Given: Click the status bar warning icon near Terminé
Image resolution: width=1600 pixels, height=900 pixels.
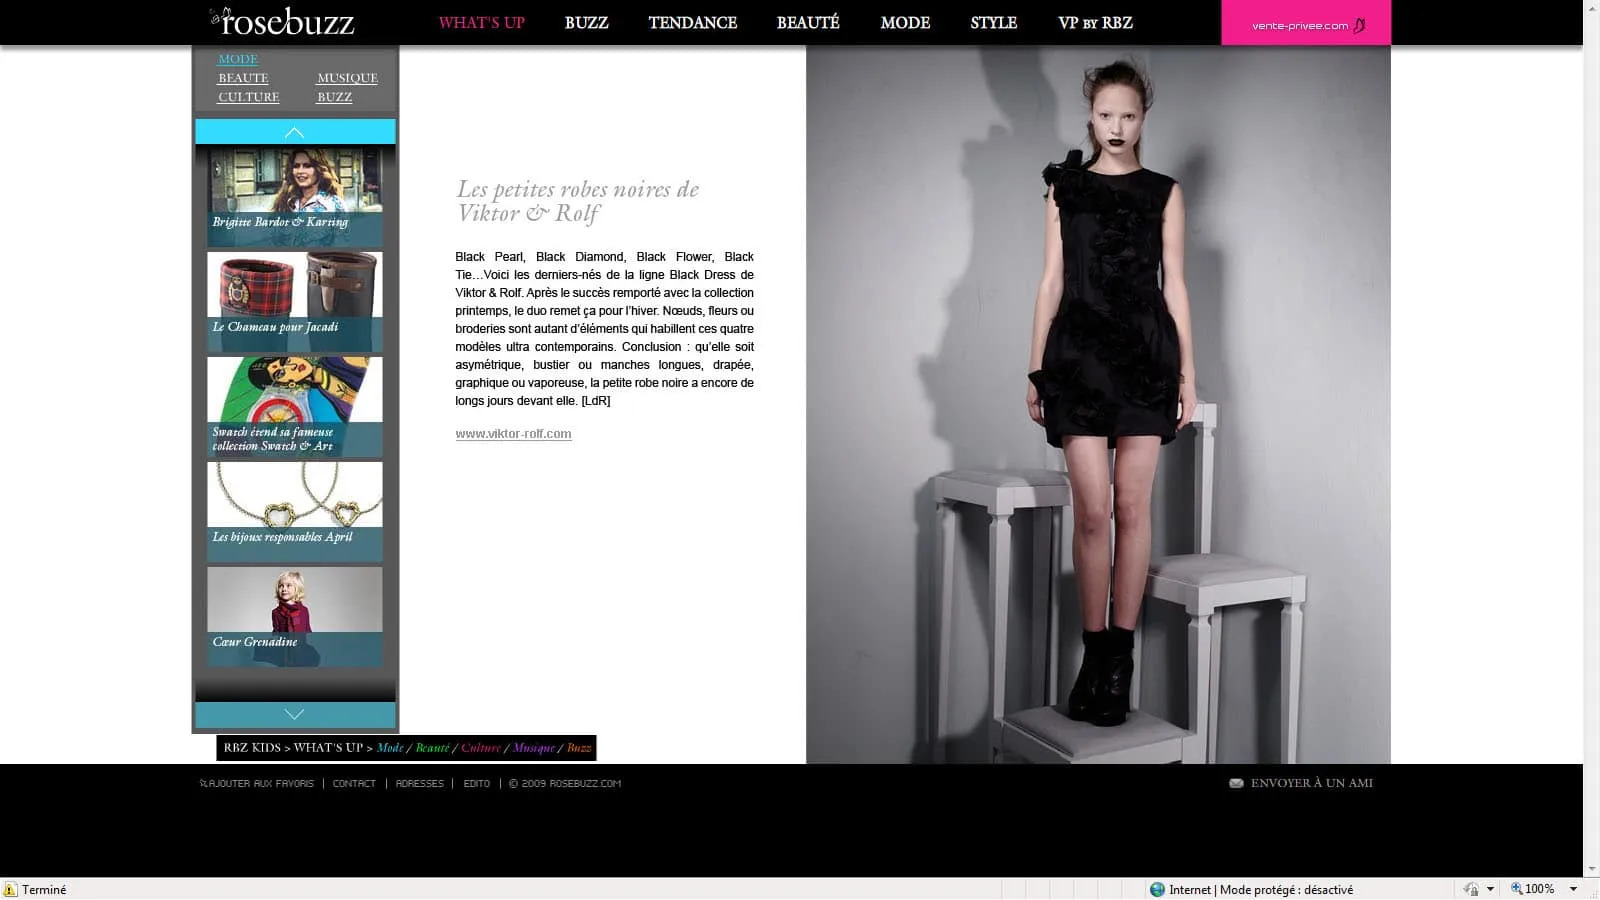Looking at the screenshot, I should [x=10, y=889].
